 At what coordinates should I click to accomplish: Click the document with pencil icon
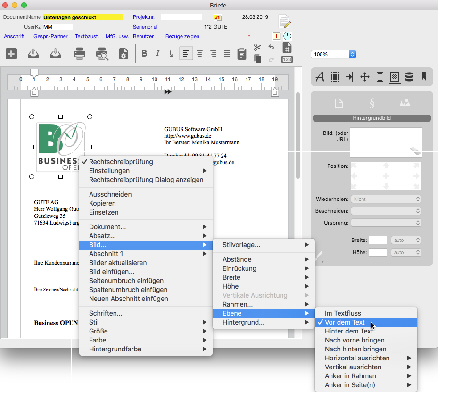(285, 21)
